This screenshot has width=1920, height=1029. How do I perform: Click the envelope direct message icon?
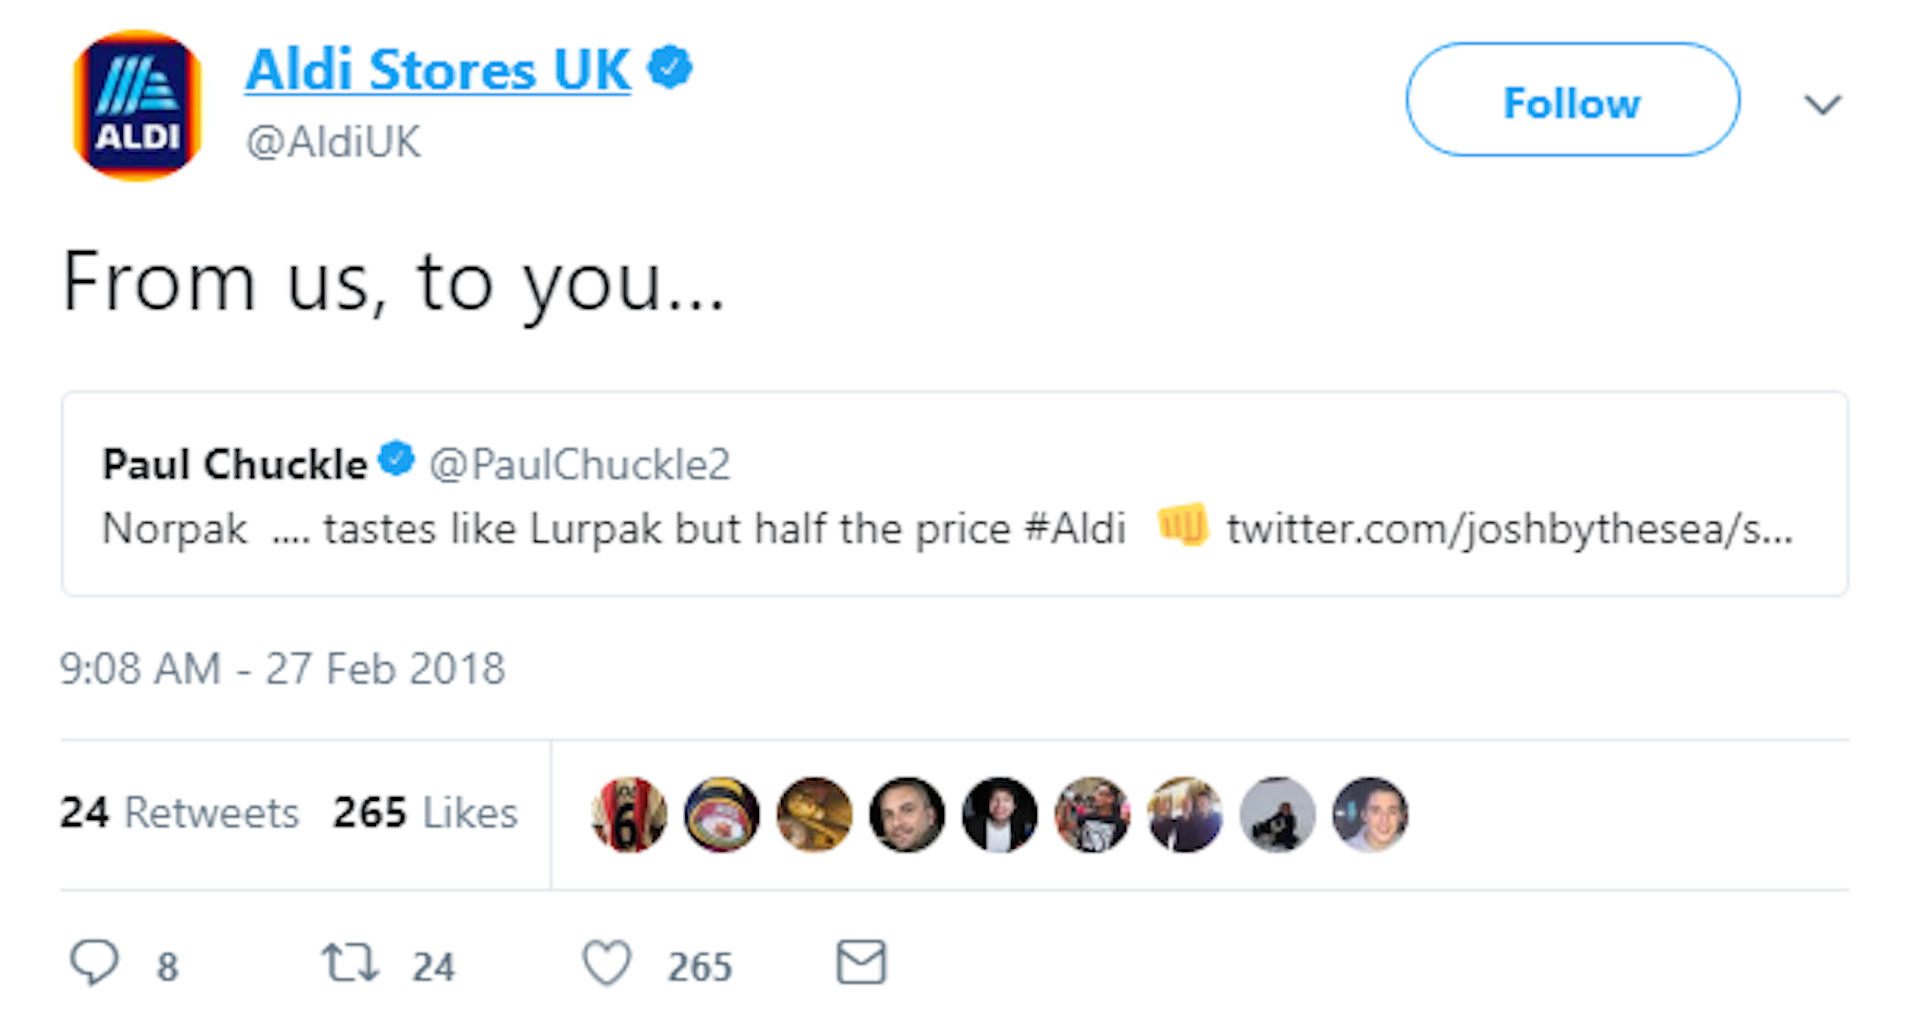(861, 962)
